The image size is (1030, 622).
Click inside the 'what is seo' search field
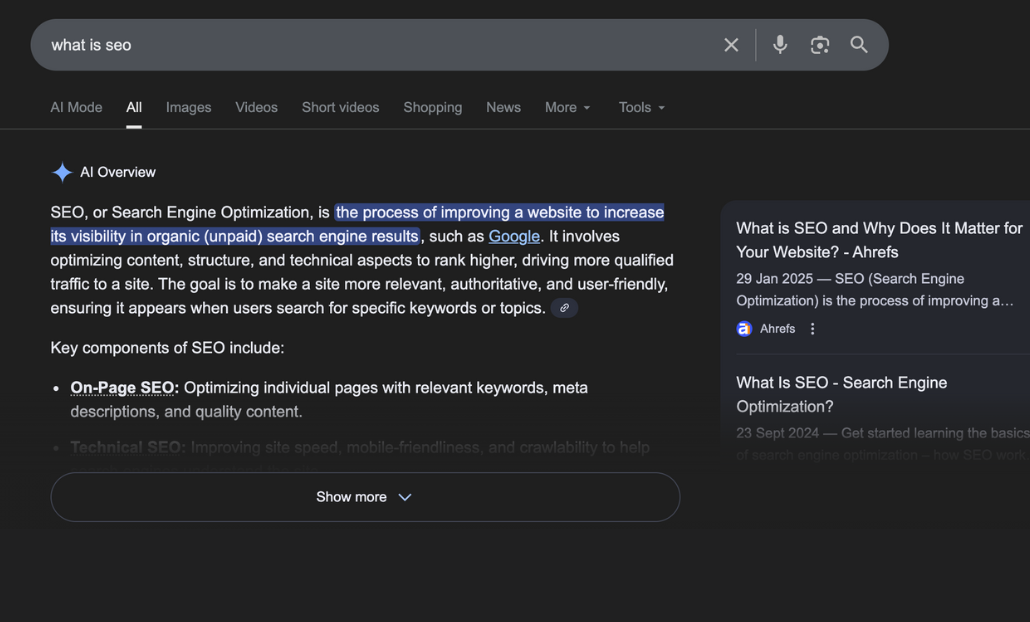[x=380, y=45]
